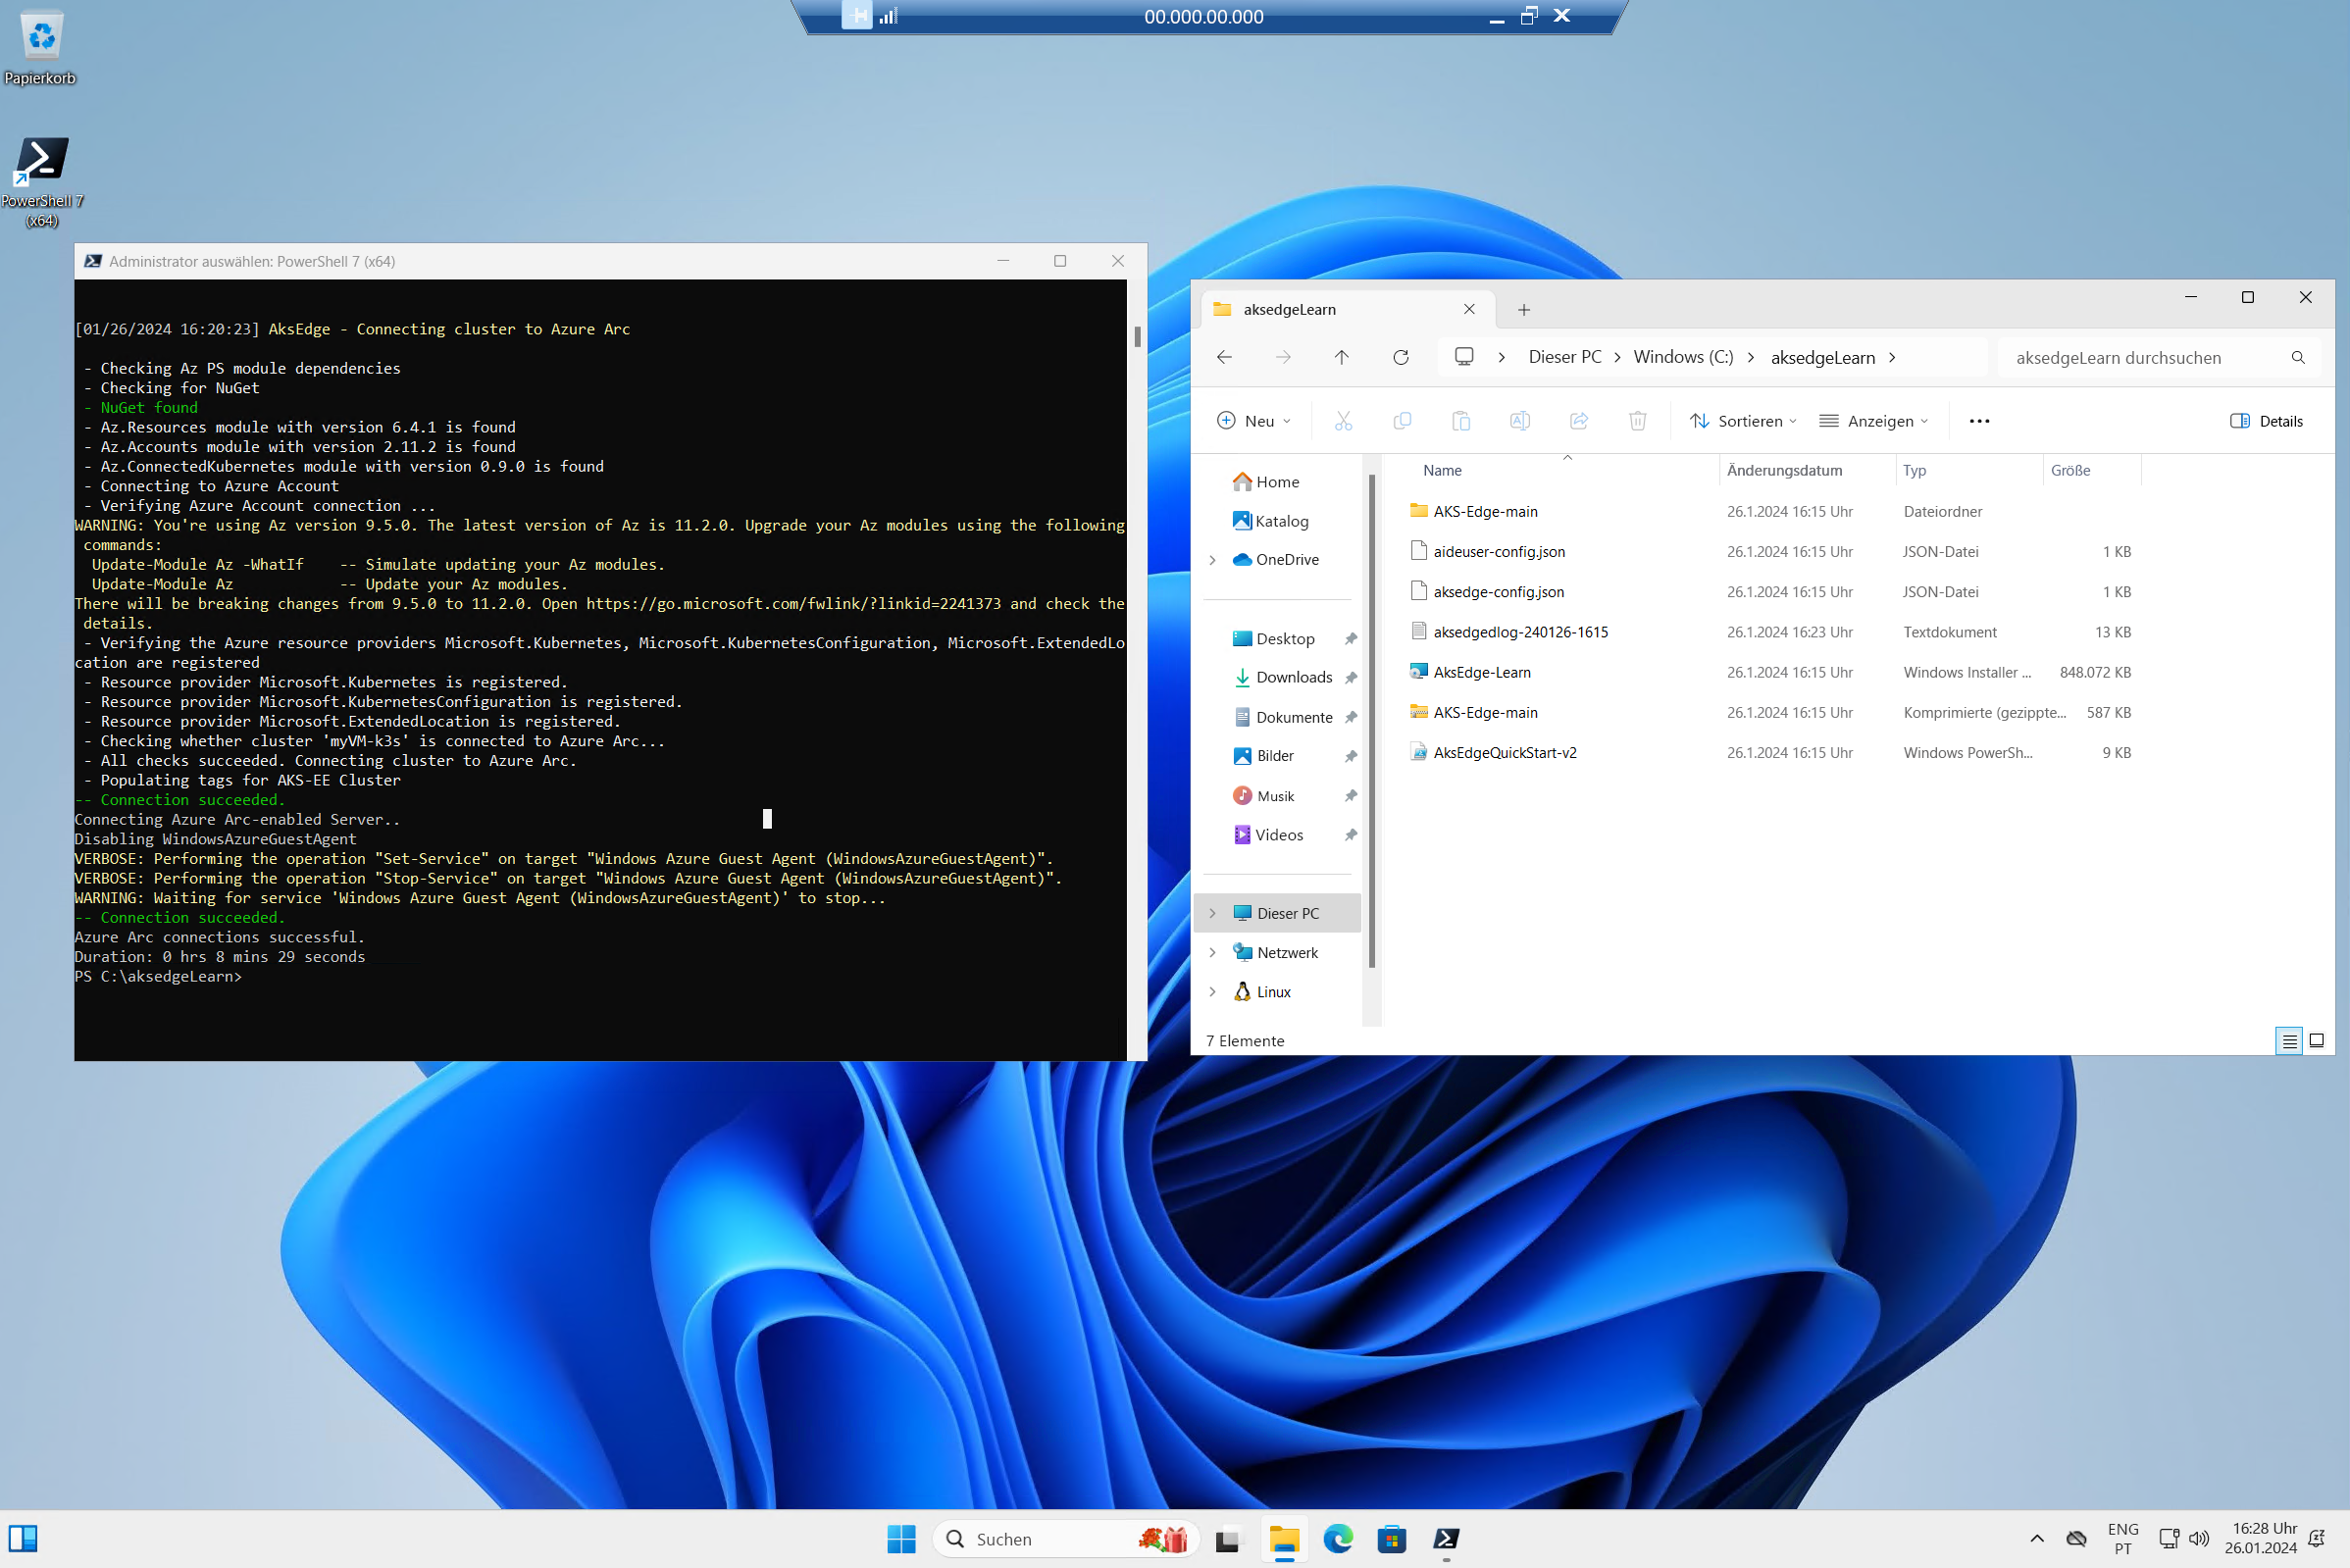The image size is (2350, 1568).
Task: Select the Anzeigen dropdown in Explorer
Action: point(1881,420)
